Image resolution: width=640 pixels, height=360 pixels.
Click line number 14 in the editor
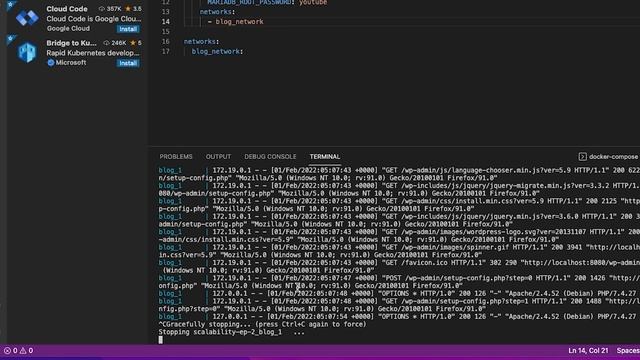[x=165, y=22]
